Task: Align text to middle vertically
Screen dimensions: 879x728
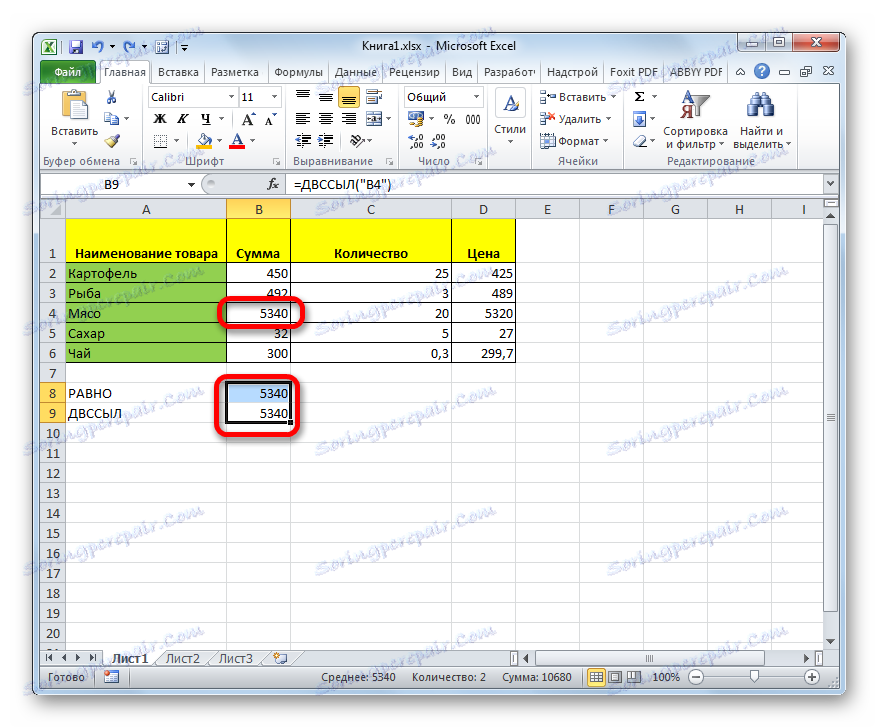Action: (x=326, y=97)
